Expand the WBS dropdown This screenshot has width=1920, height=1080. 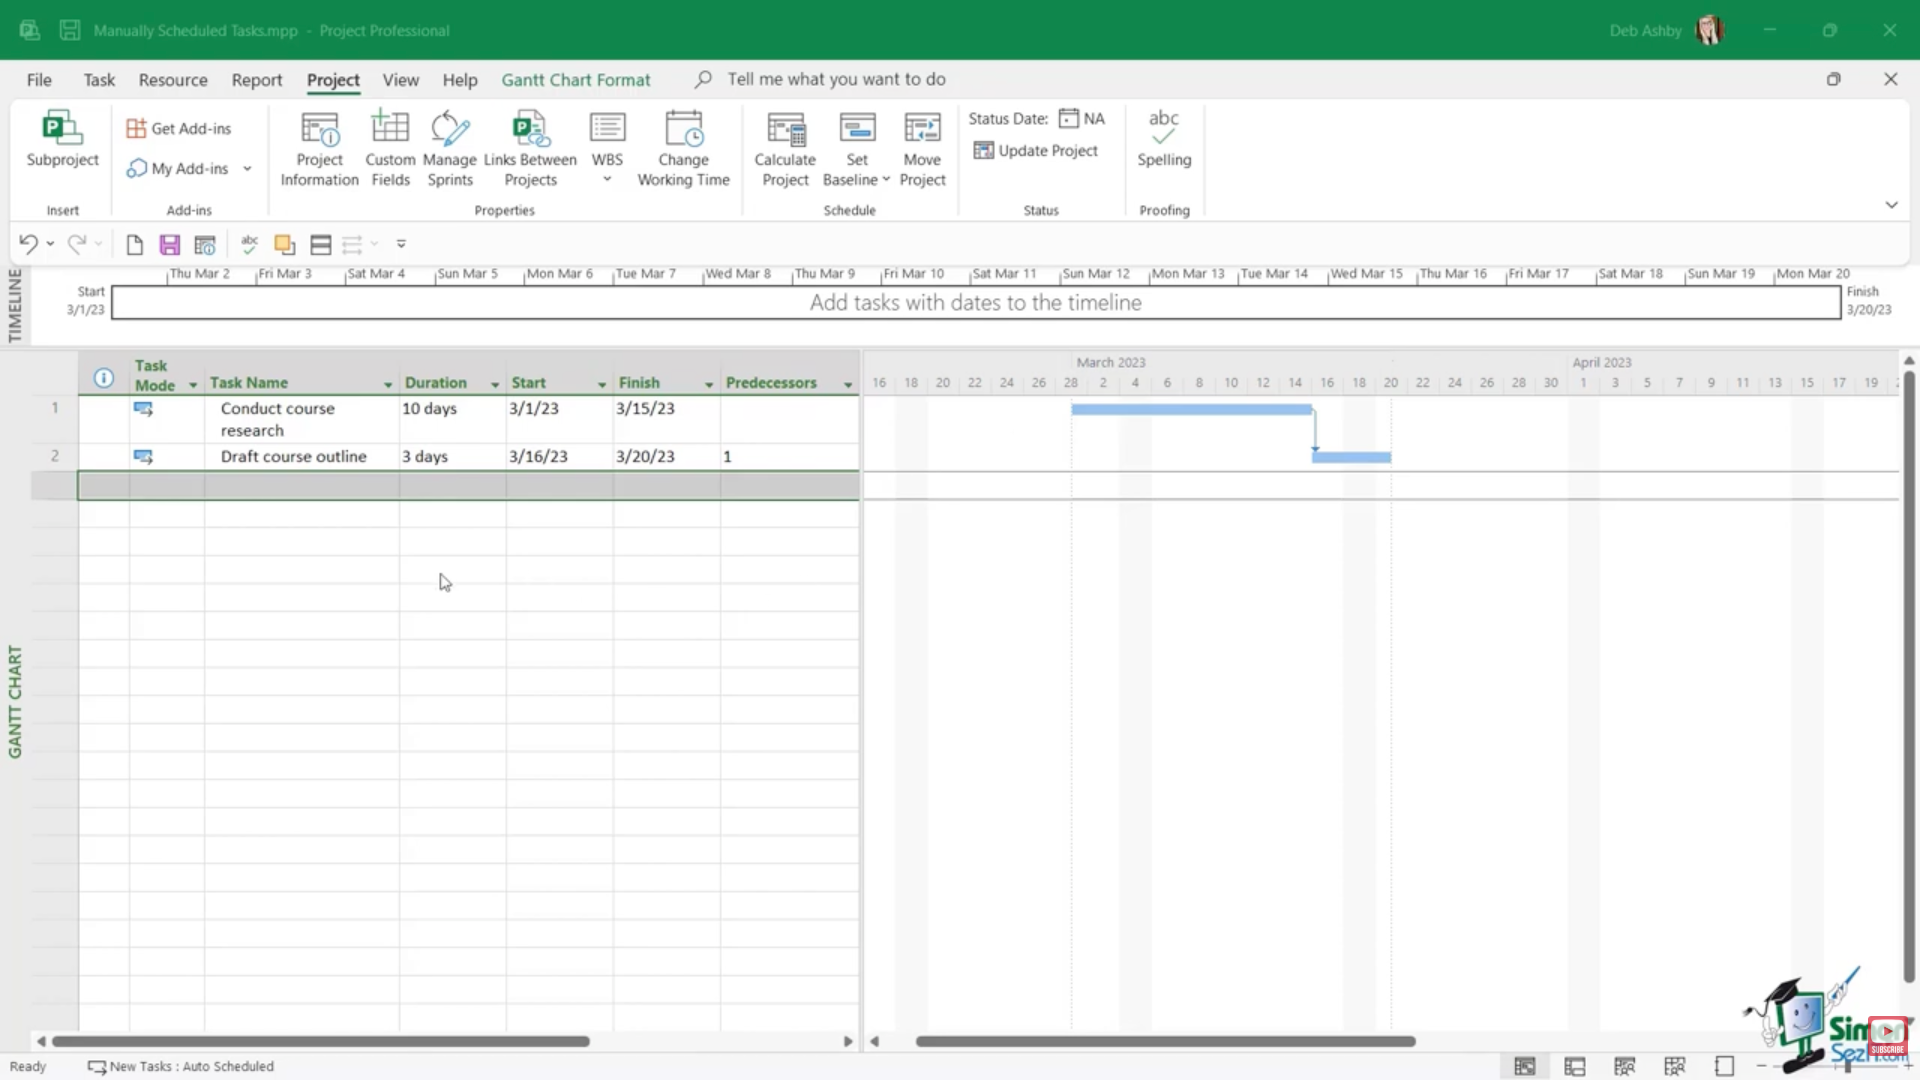click(x=607, y=179)
